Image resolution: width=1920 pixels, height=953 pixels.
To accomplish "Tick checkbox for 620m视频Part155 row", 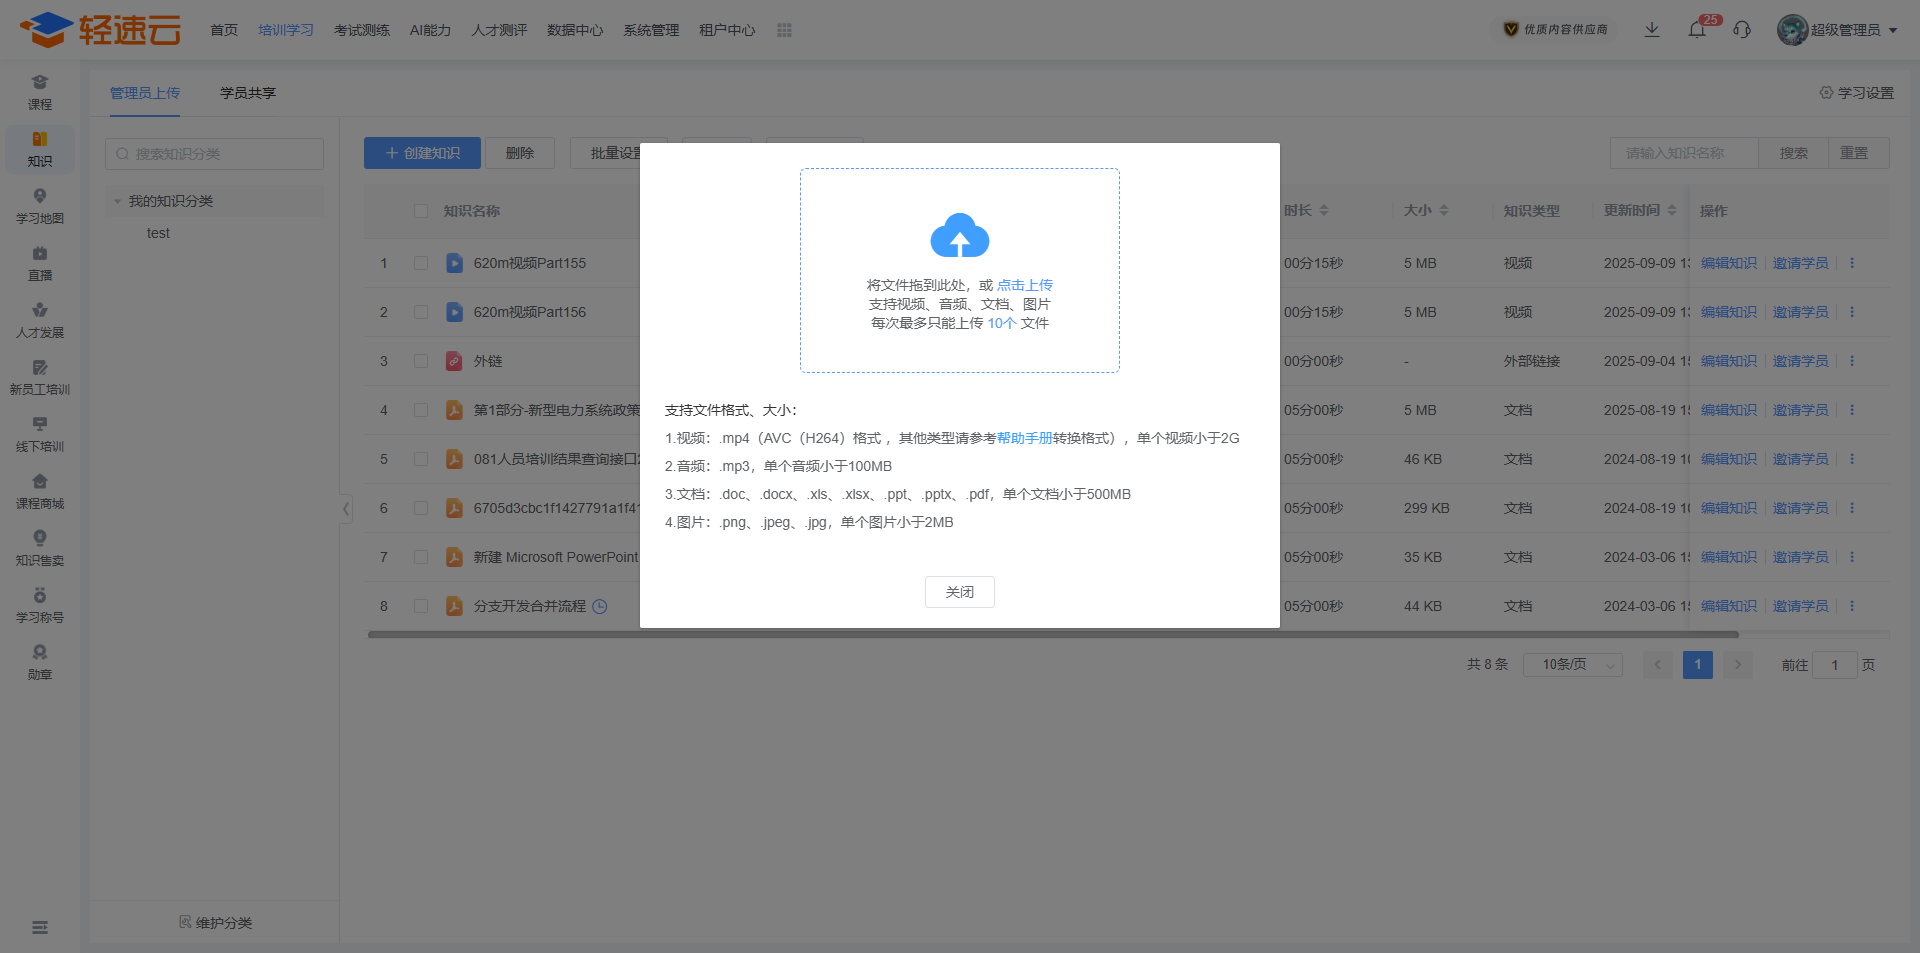I will pyautogui.click(x=421, y=263).
